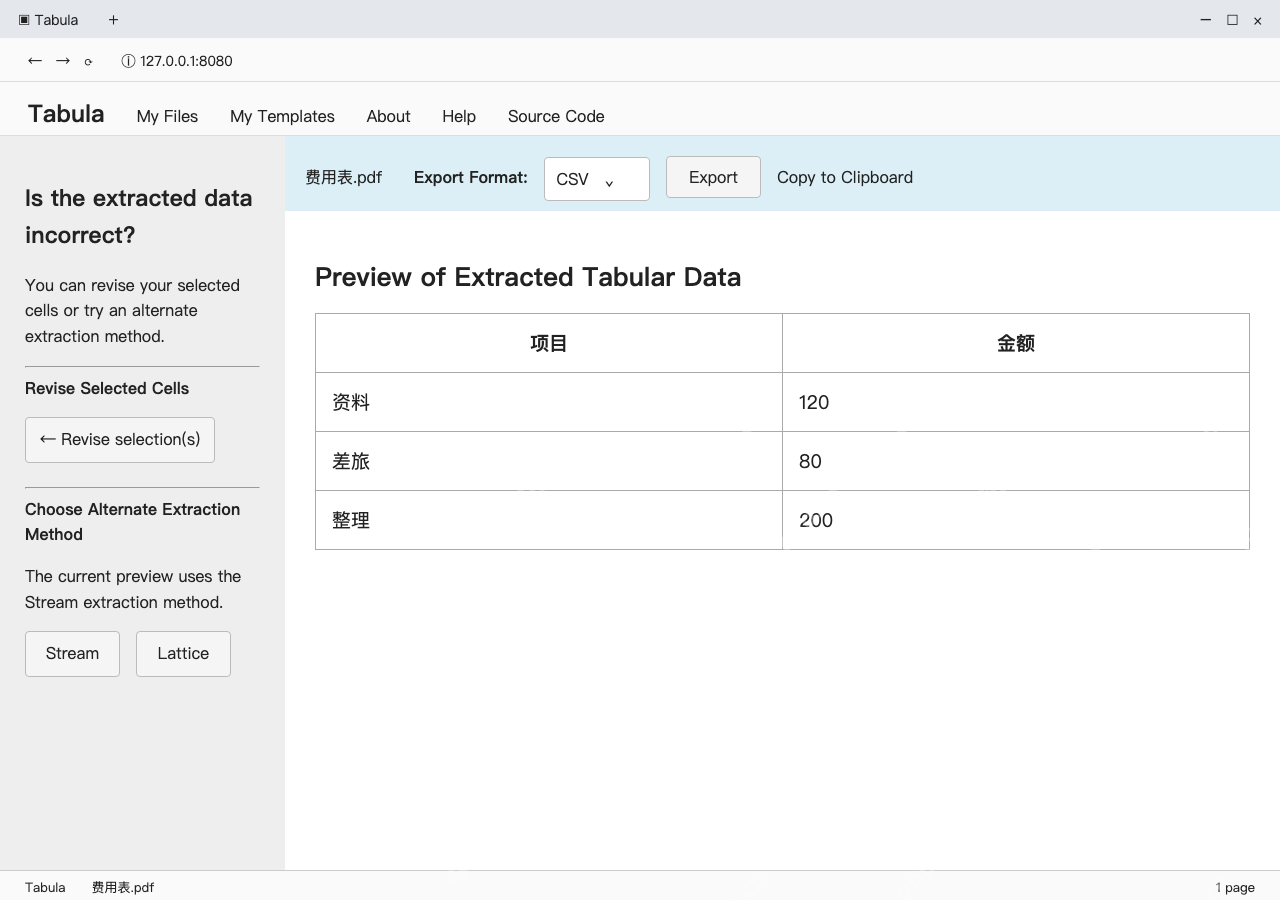Viewport: 1280px width, 900px height.
Task: Click the Preview of Extracted Tabular Data heading
Action: click(528, 277)
